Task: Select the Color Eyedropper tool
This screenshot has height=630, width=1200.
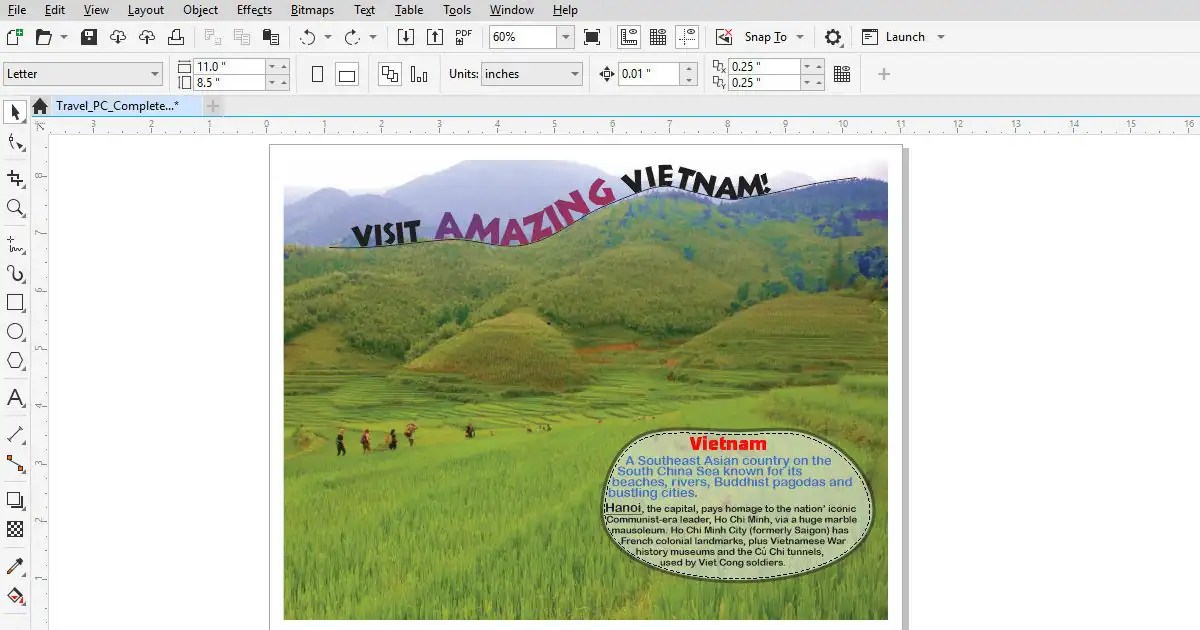Action: point(16,566)
